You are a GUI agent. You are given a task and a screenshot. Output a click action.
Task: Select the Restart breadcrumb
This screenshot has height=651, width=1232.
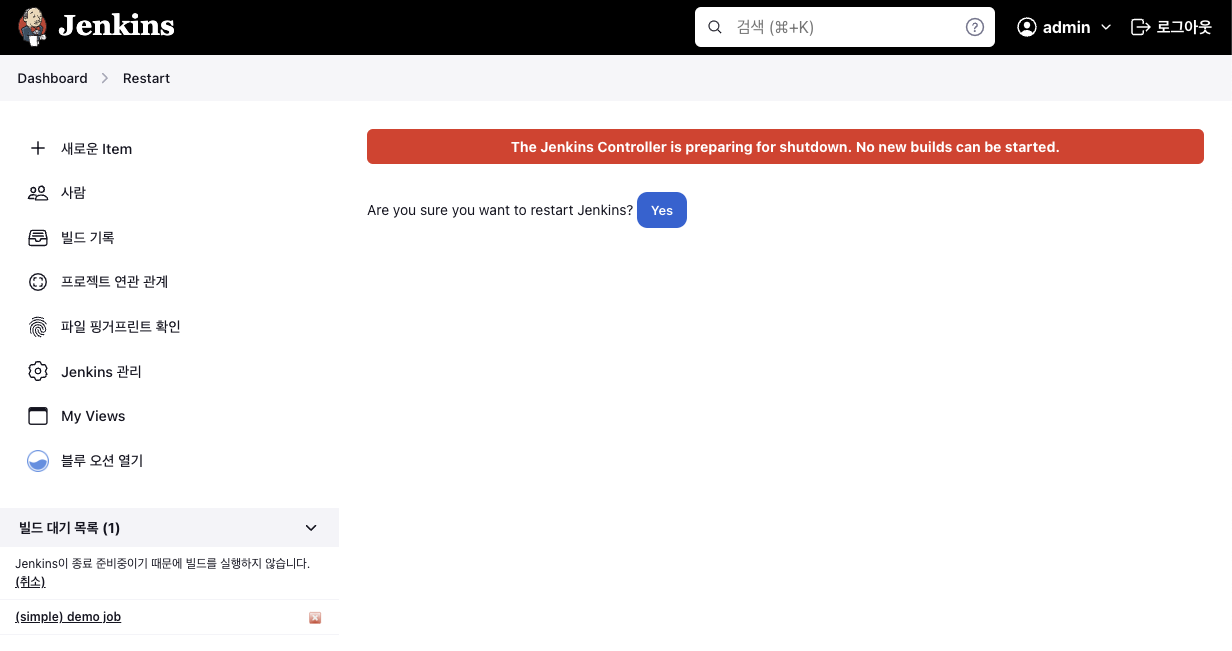pyautogui.click(x=146, y=78)
